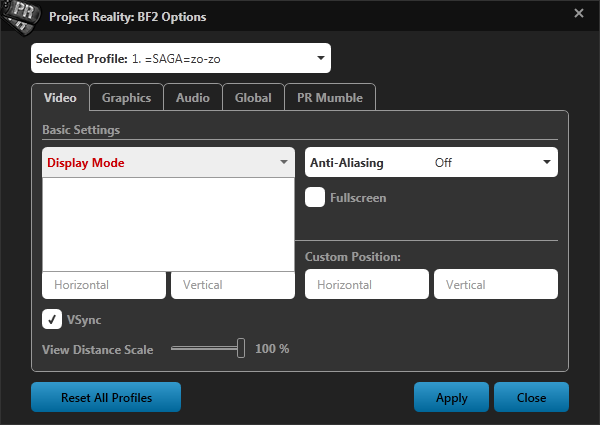Click the View Distance Scale slider handle
Screen dimensions: 600x425
[x=241, y=348]
